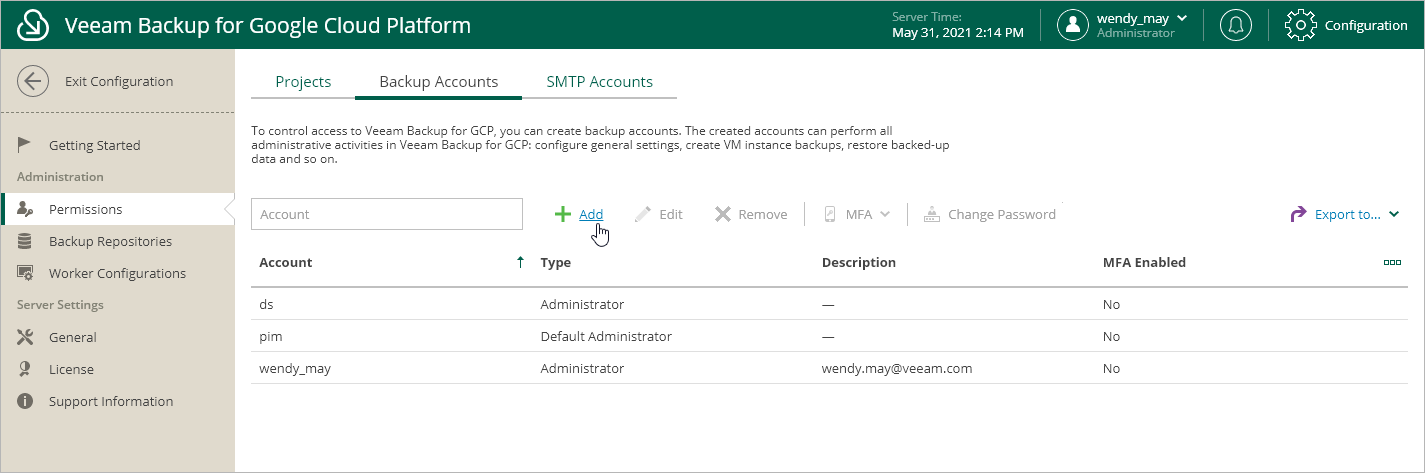
Task: Click the License badge icon
Action: pyautogui.click(x=26, y=369)
